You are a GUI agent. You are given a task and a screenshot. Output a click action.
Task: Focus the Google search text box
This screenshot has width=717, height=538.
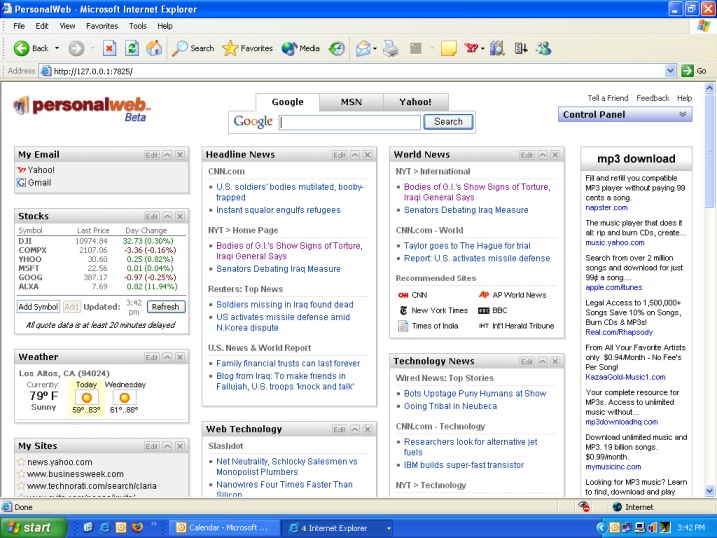tap(350, 122)
